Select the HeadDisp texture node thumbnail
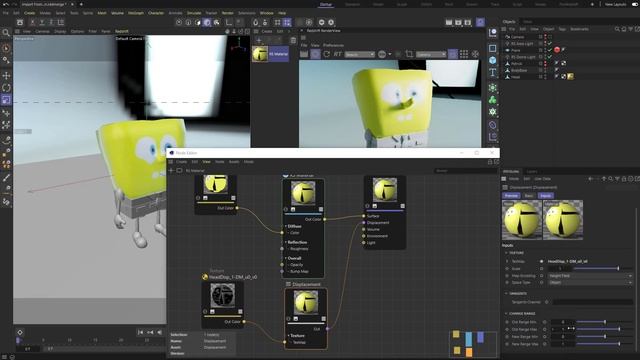The image size is (640, 360). 222,295
